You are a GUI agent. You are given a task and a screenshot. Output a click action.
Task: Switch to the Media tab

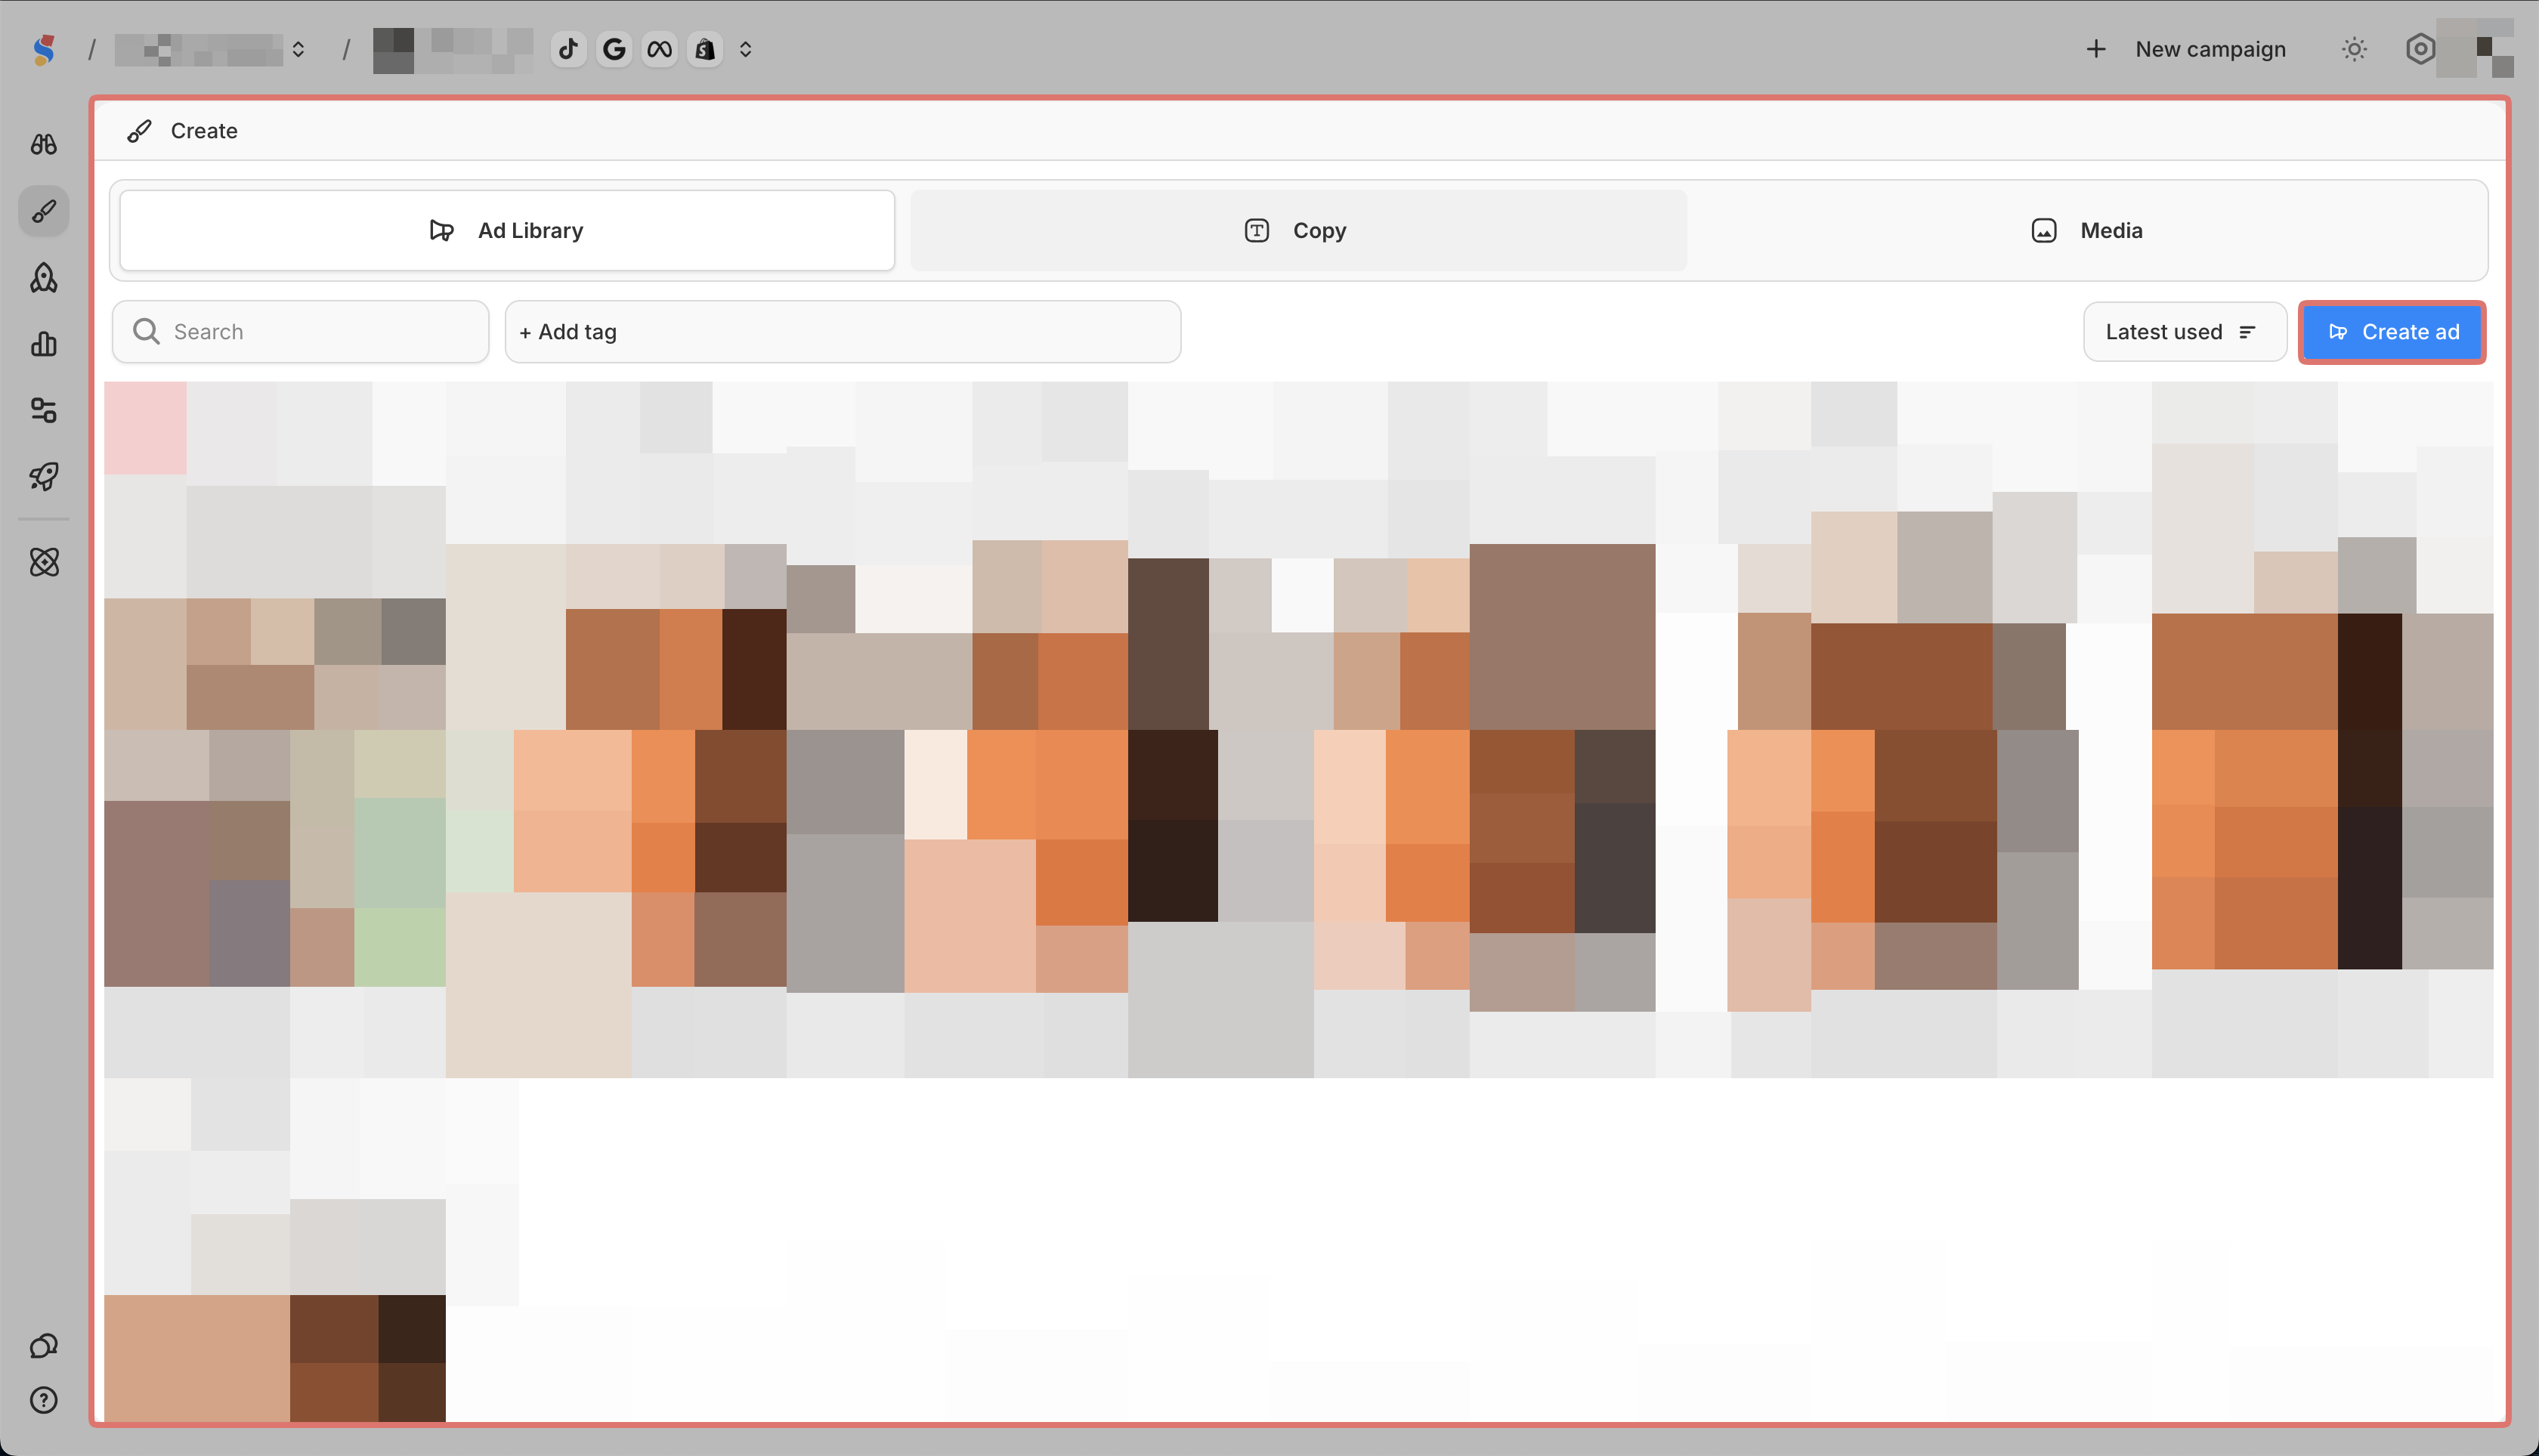tap(2087, 231)
